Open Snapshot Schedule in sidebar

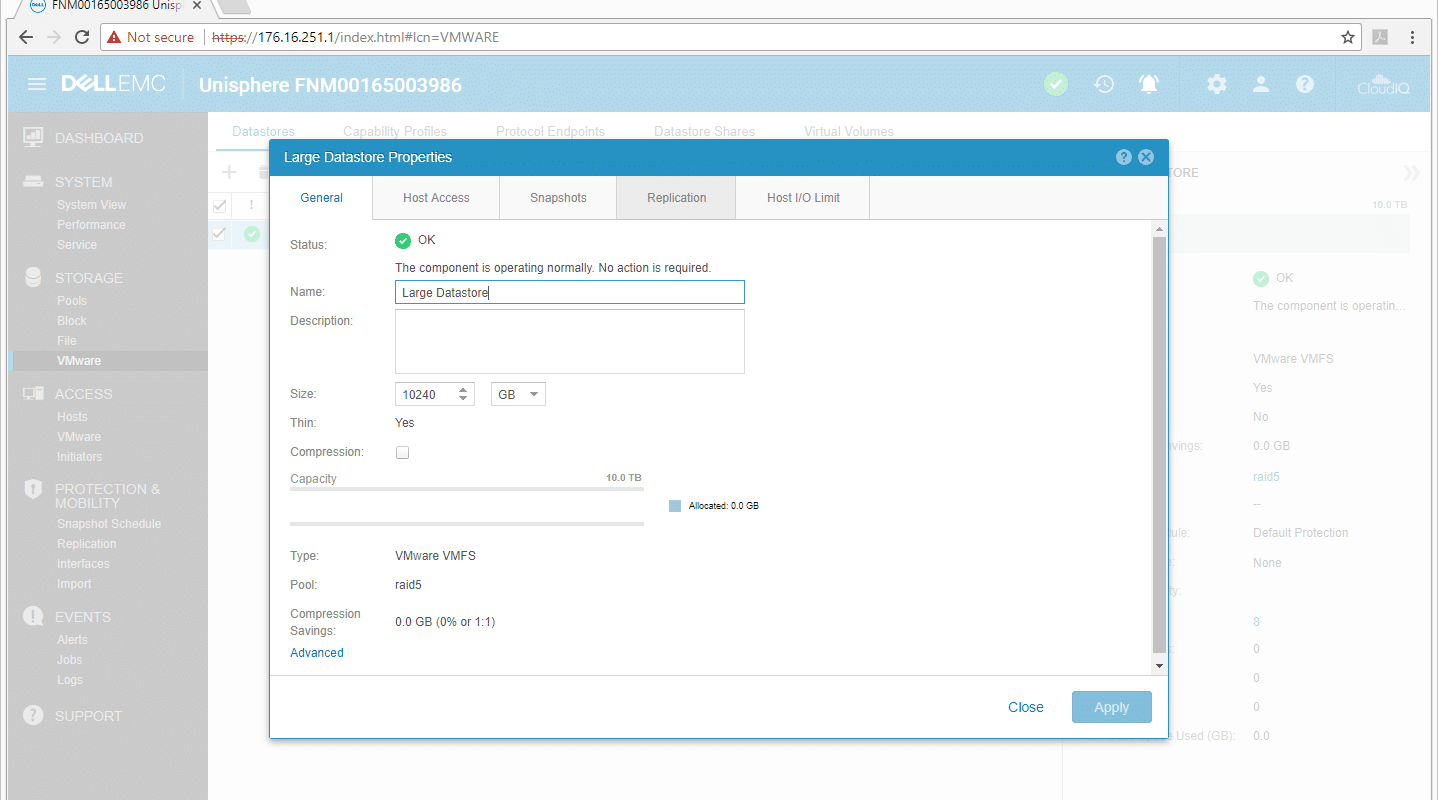(109, 524)
